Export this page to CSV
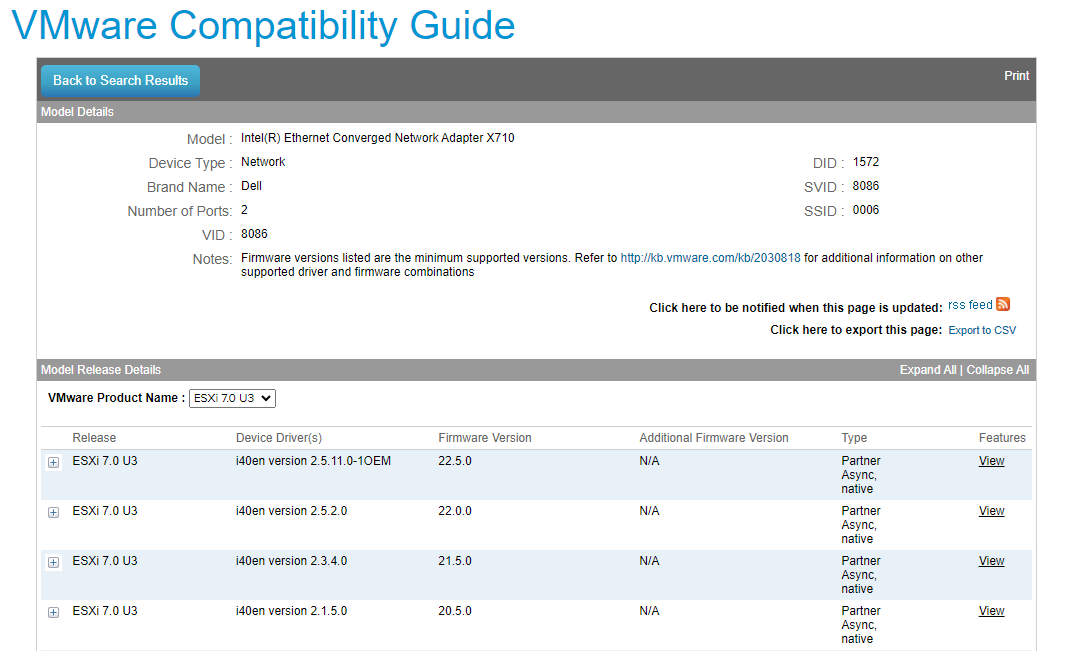 click(981, 329)
